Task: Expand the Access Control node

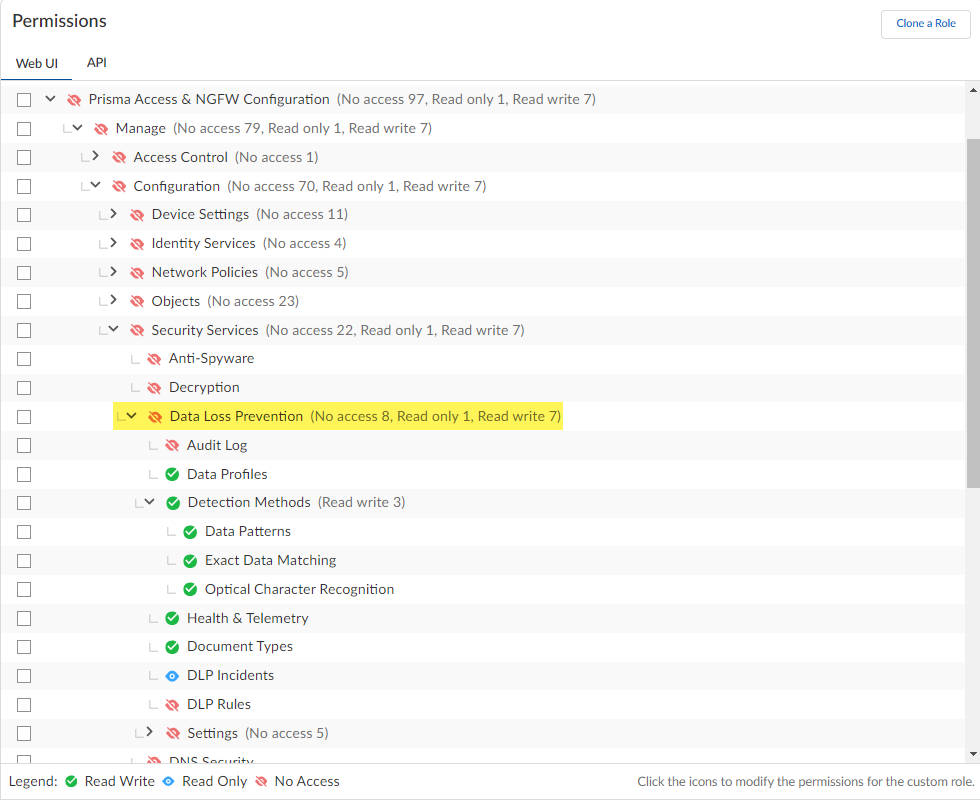Action: (96, 156)
